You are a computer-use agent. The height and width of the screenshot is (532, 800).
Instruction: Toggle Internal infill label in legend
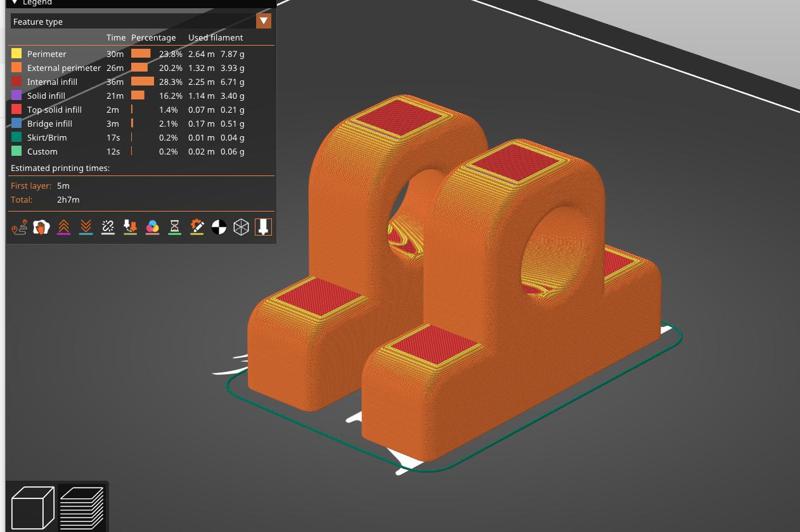[x=52, y=82]
